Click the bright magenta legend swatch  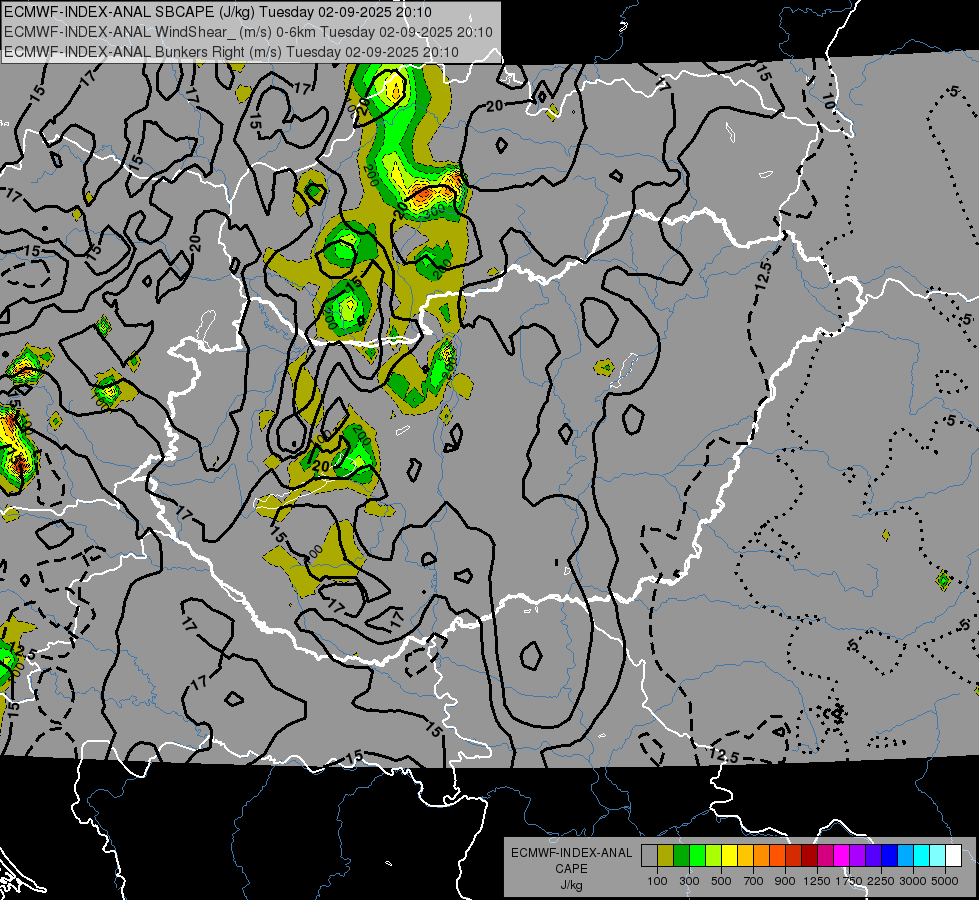(x=842, y=855)
